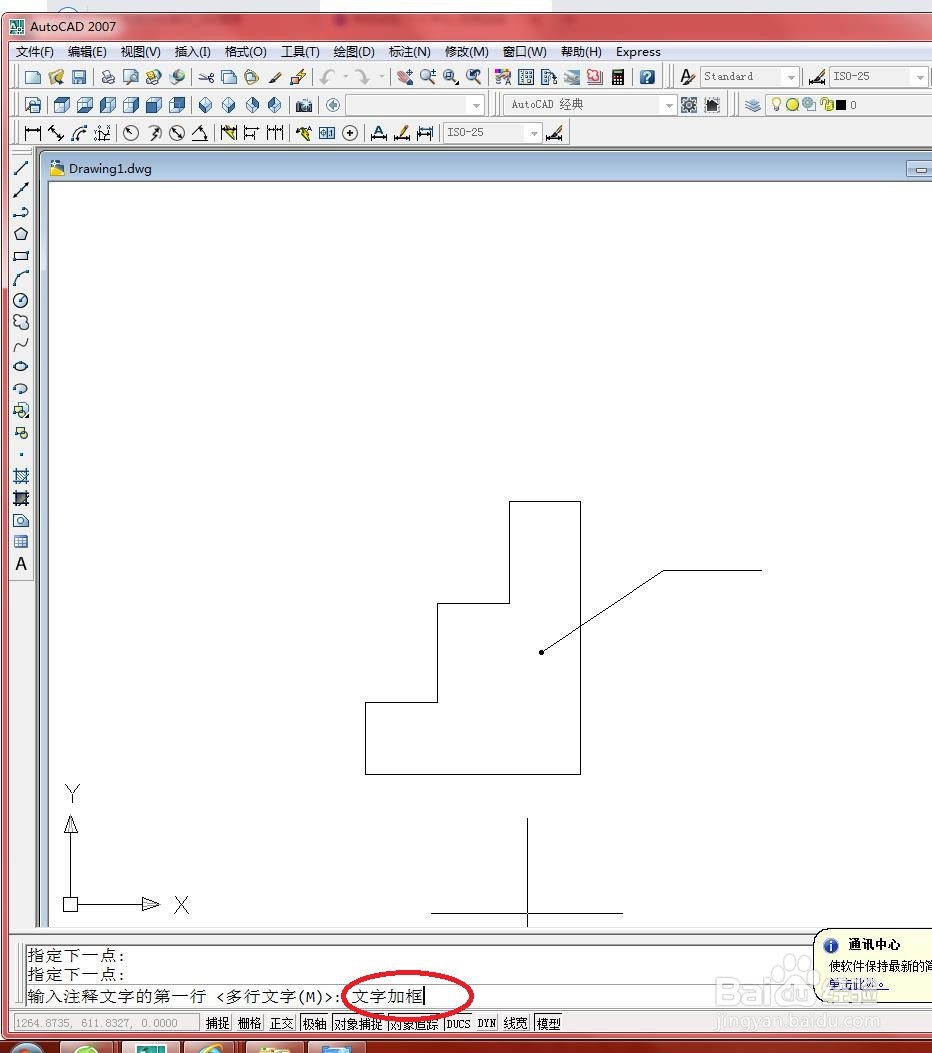Select the Spline tool
Screen dimensions: 932x1053
21,345
